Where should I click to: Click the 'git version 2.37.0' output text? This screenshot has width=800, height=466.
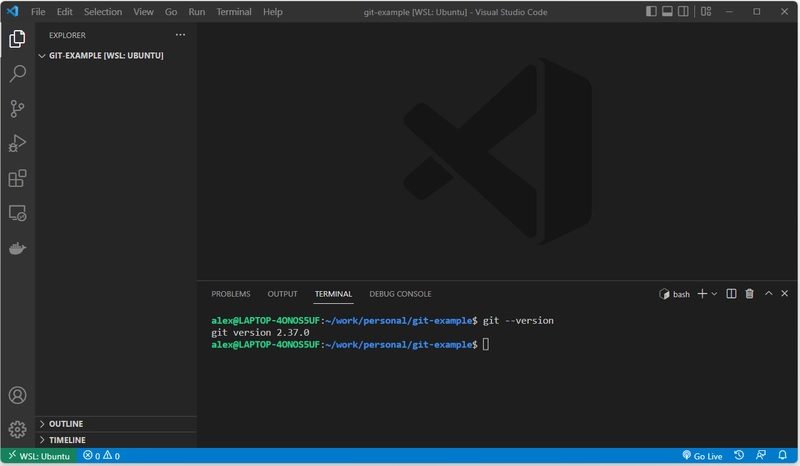click(260, 332)
